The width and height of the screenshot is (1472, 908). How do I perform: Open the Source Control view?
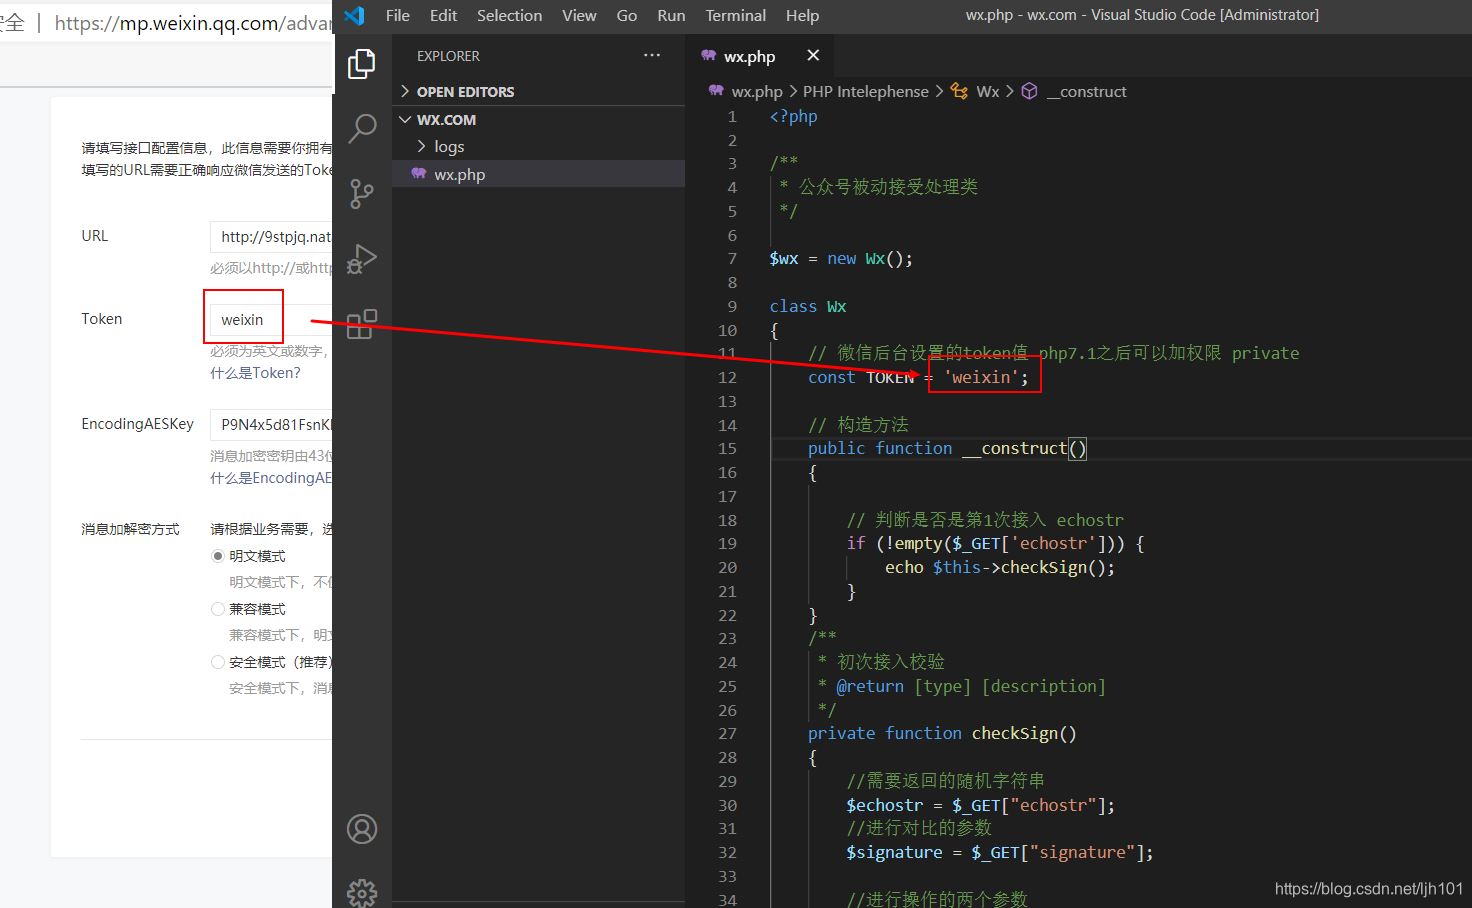pyautogui.click(x=361, y=193)
